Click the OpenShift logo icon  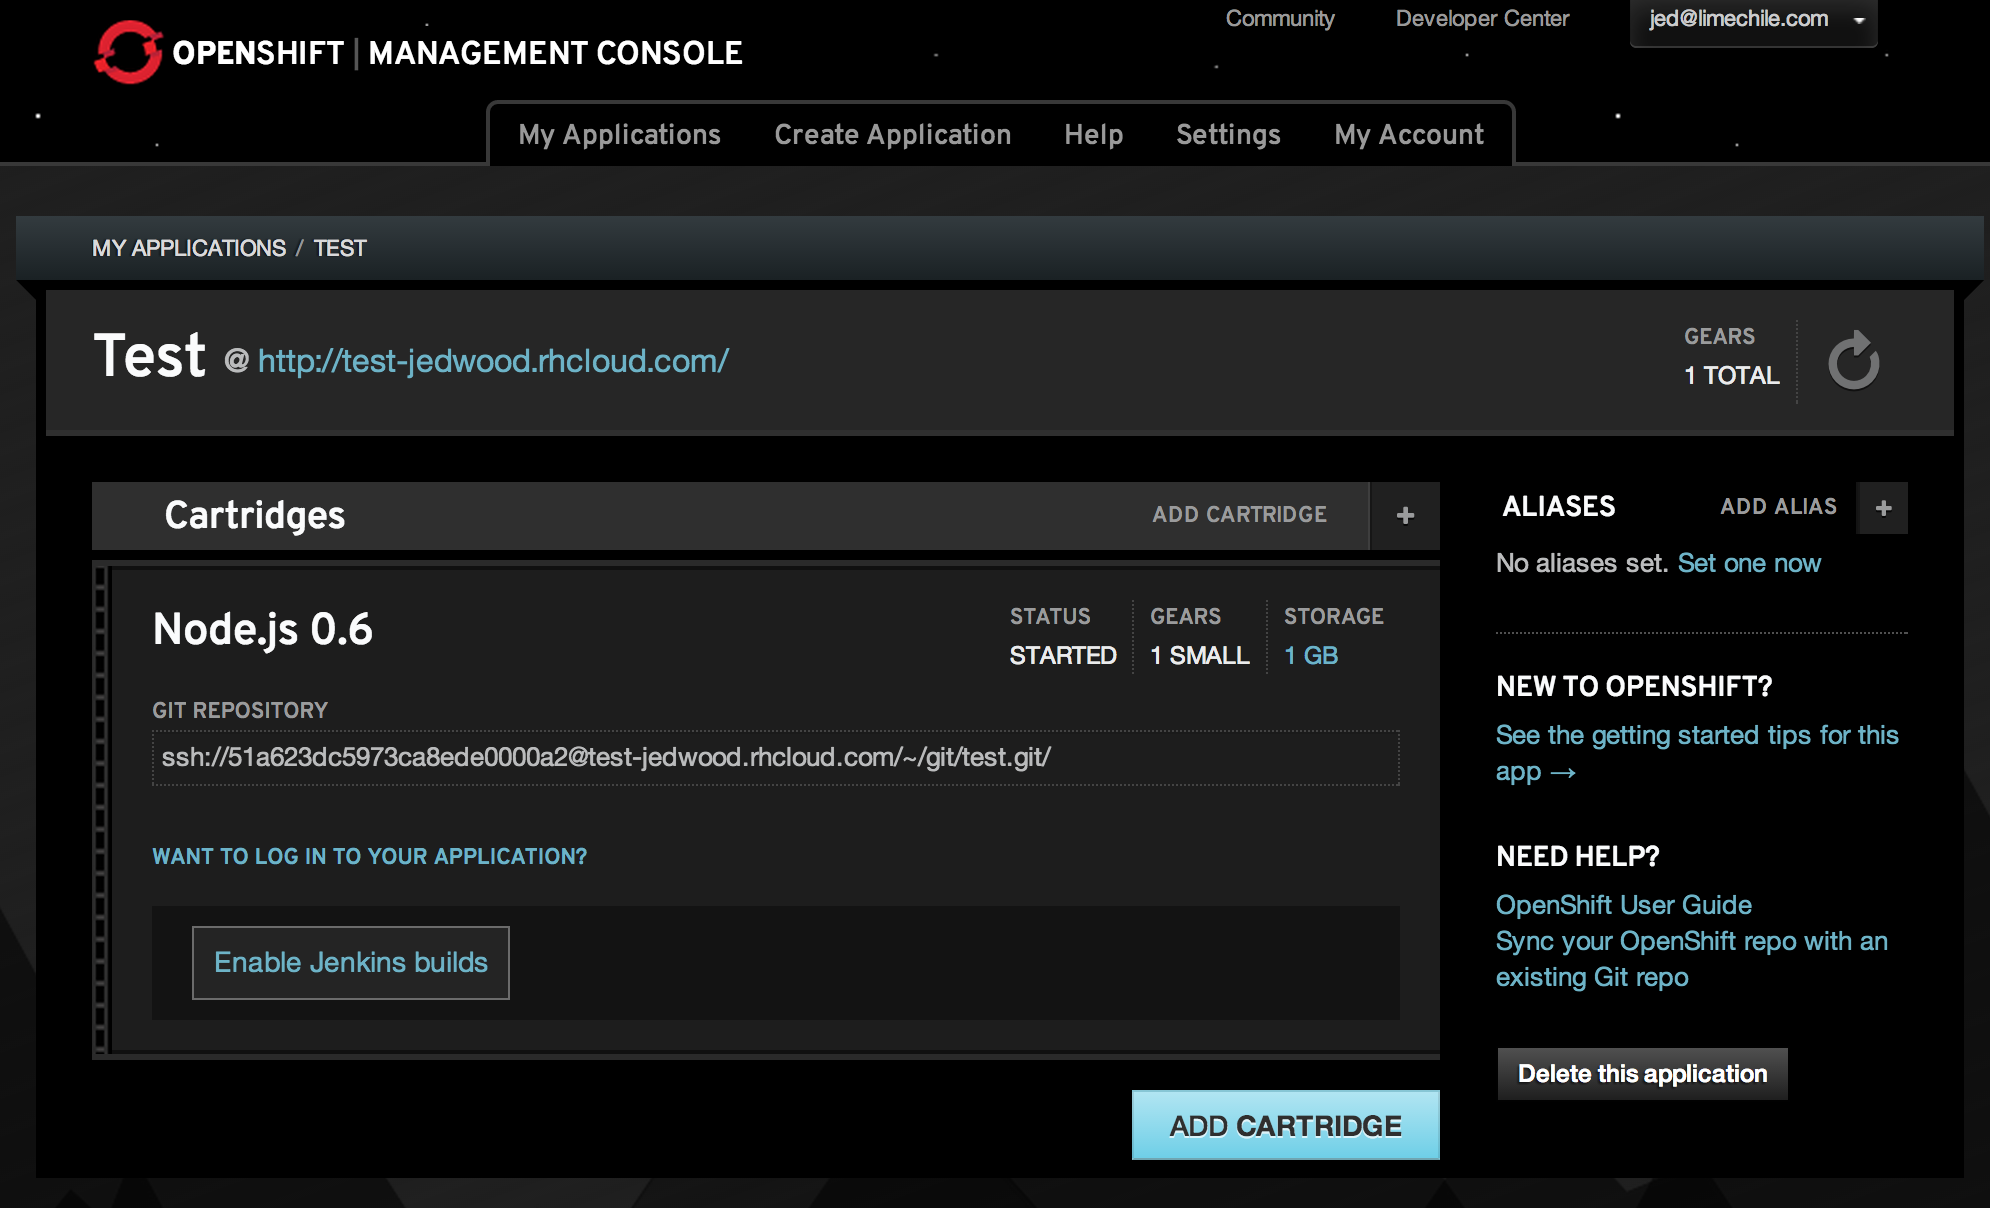pyautogui.click(x=129, y=52)
